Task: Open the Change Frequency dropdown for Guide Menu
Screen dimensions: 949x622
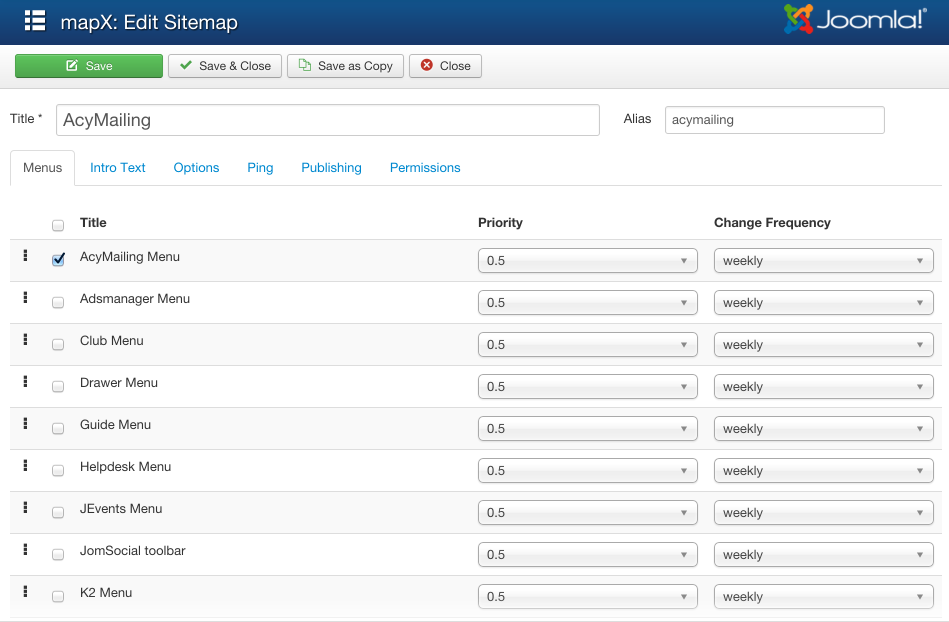Action: [x=824, y=428]
